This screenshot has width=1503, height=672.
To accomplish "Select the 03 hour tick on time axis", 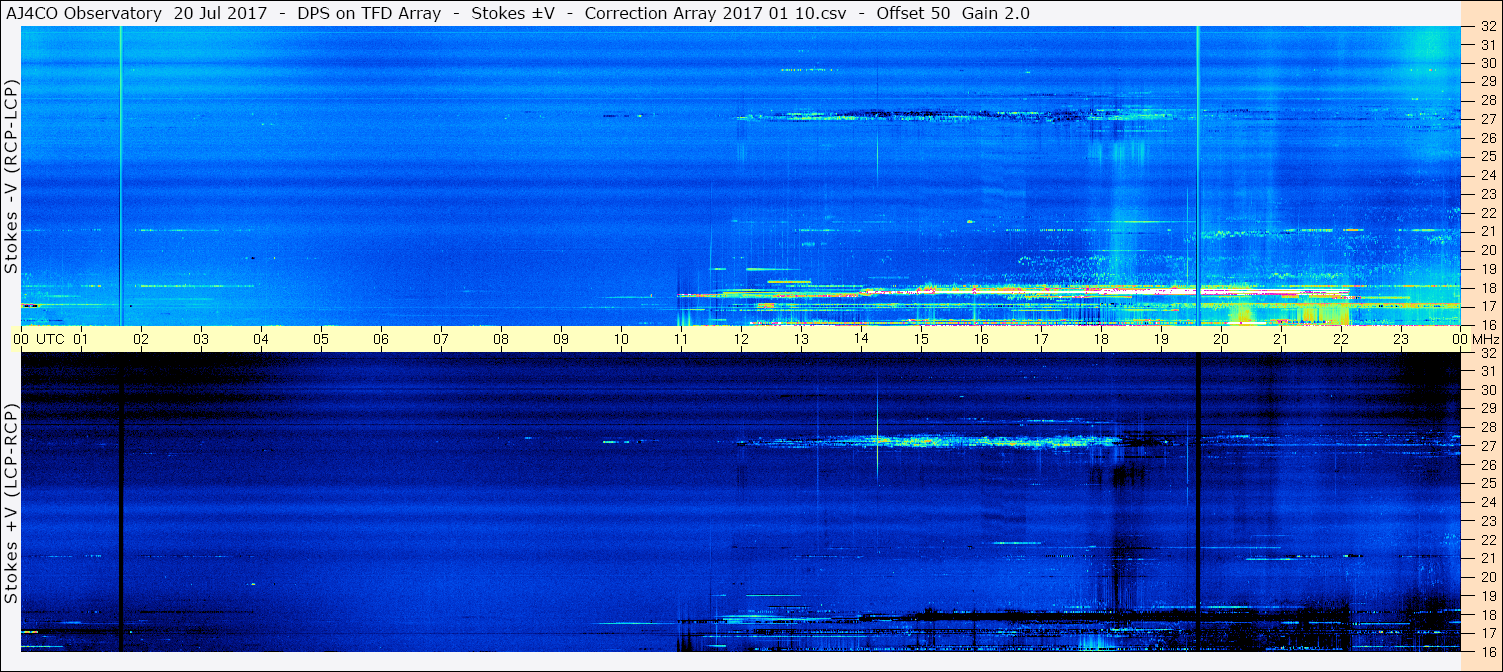I will [201, 339].
